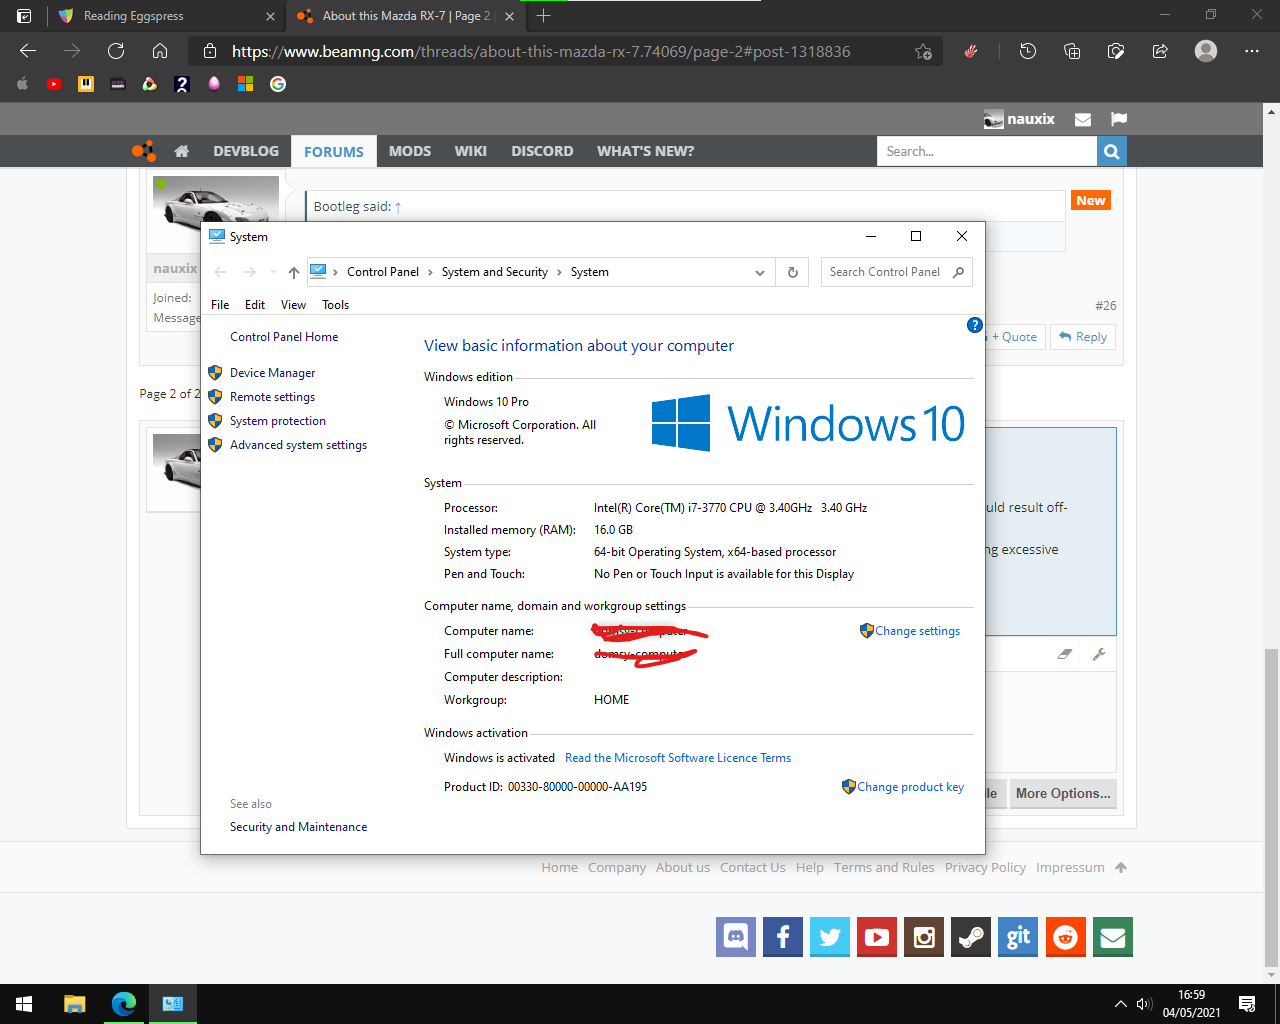
Task: Select MODS in forum navigation
Action: coord(410,151)
